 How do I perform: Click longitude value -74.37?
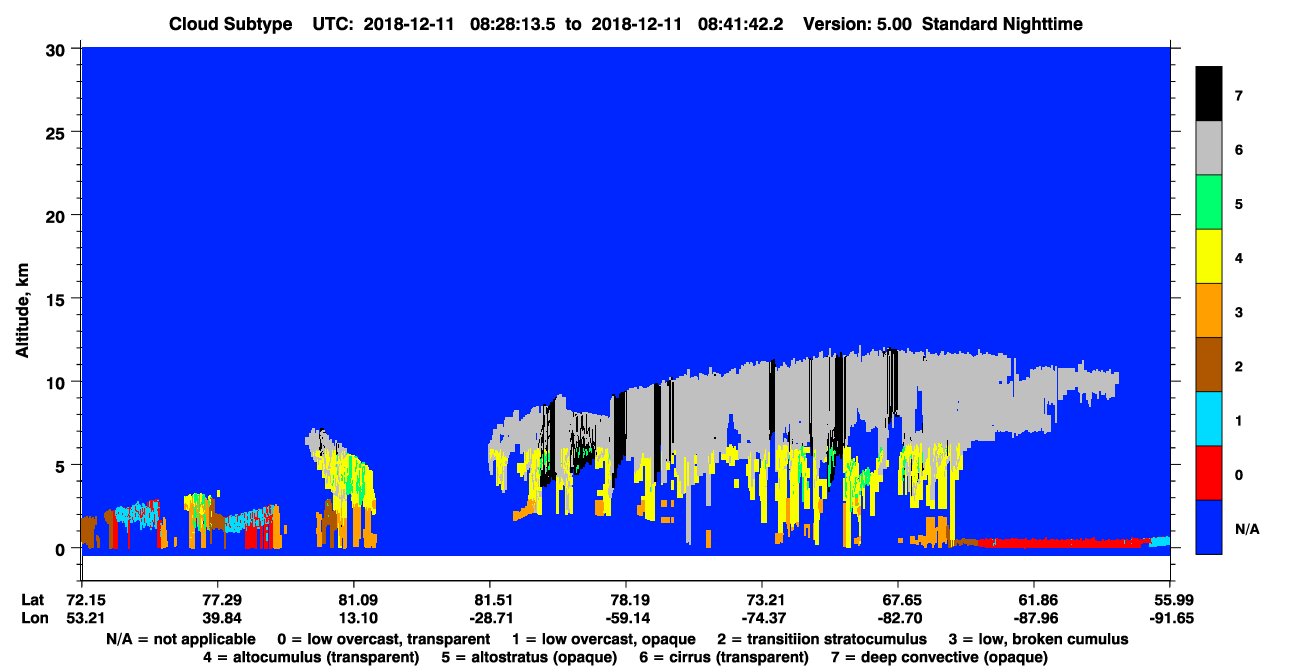coord(762,618)
